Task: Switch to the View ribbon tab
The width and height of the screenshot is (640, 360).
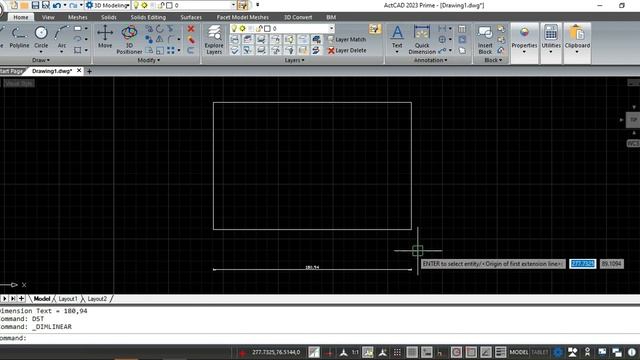Action: (48, 17)
